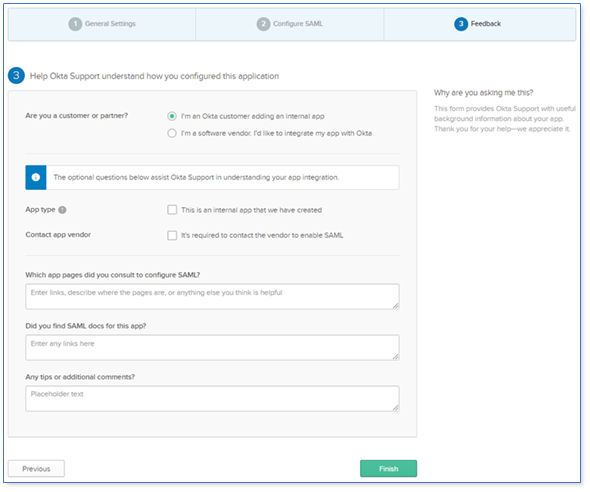Click the 'Help Okta Support understand' heading text
Viewport: 590px width, 492px height.
pos(154,76)
